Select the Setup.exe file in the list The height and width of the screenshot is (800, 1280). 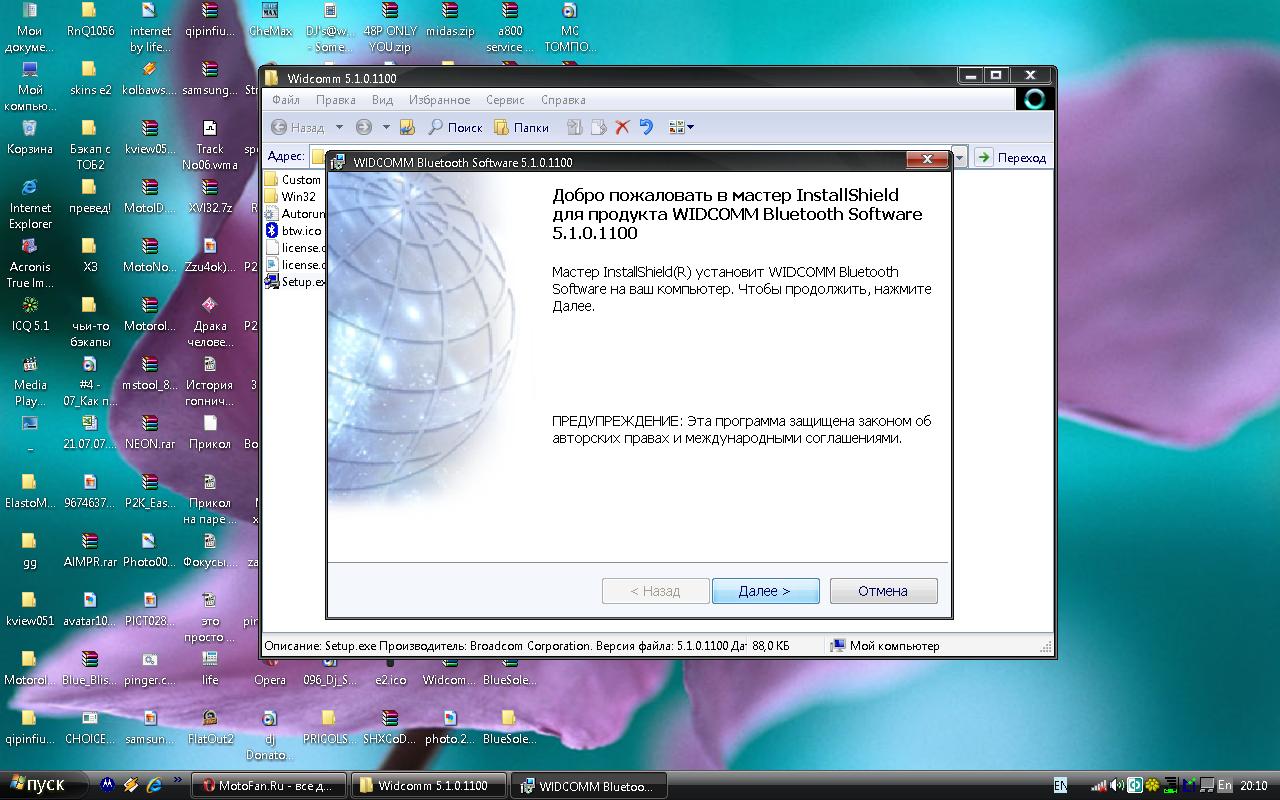coord(295,282)
